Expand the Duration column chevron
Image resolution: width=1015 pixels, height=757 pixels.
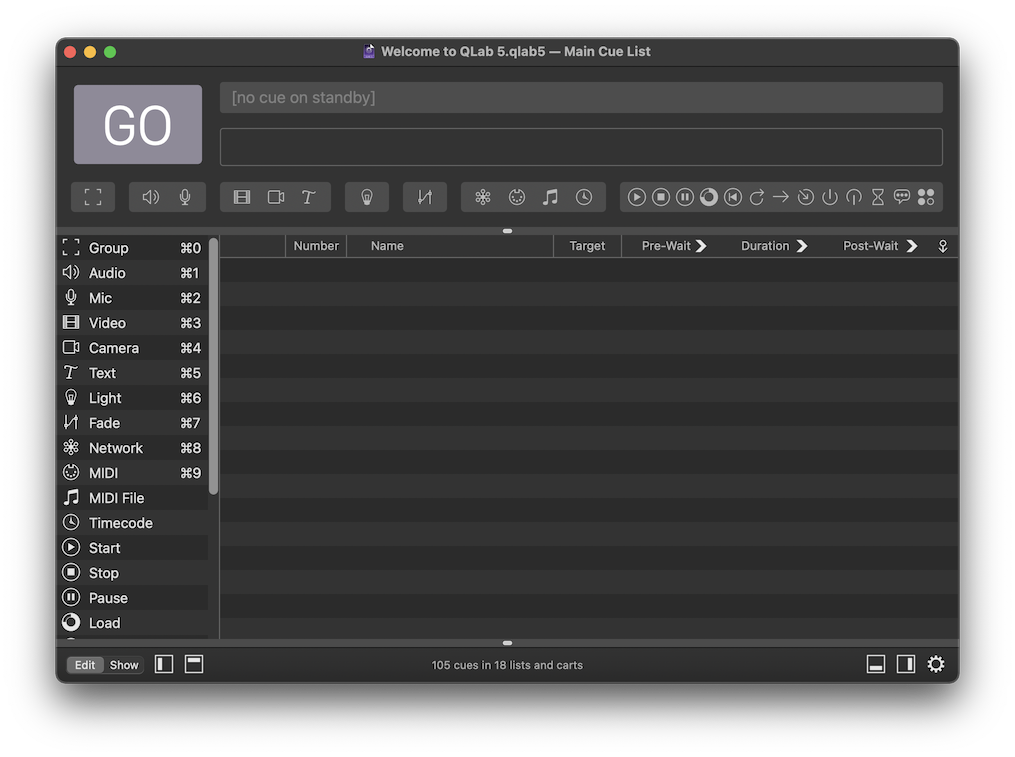tap(802, 246)
